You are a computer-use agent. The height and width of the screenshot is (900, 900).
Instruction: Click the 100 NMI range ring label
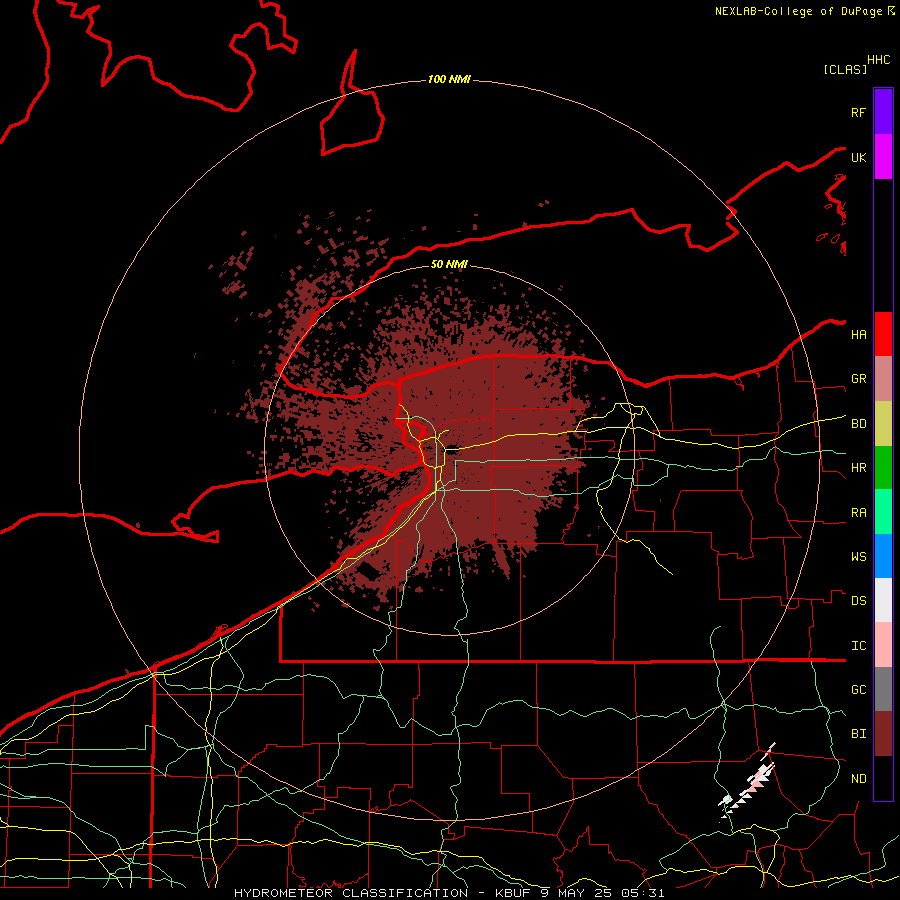449,79
